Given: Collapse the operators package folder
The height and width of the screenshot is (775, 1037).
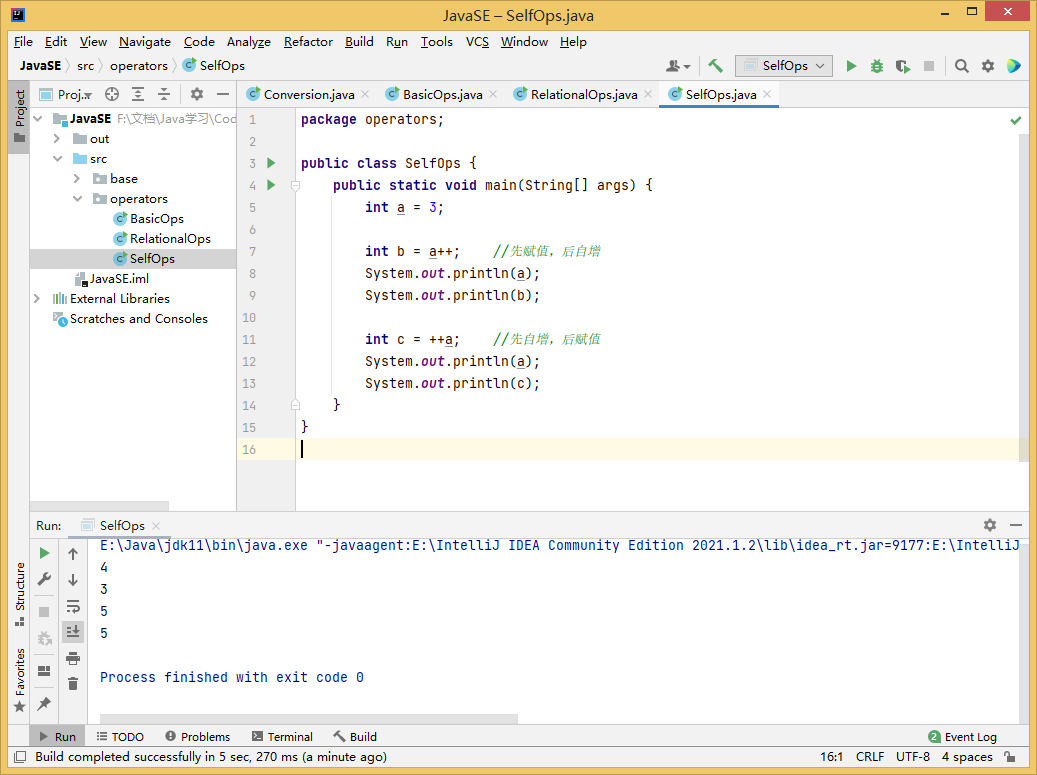Looking at the screenshot, I should click(77, 199).
